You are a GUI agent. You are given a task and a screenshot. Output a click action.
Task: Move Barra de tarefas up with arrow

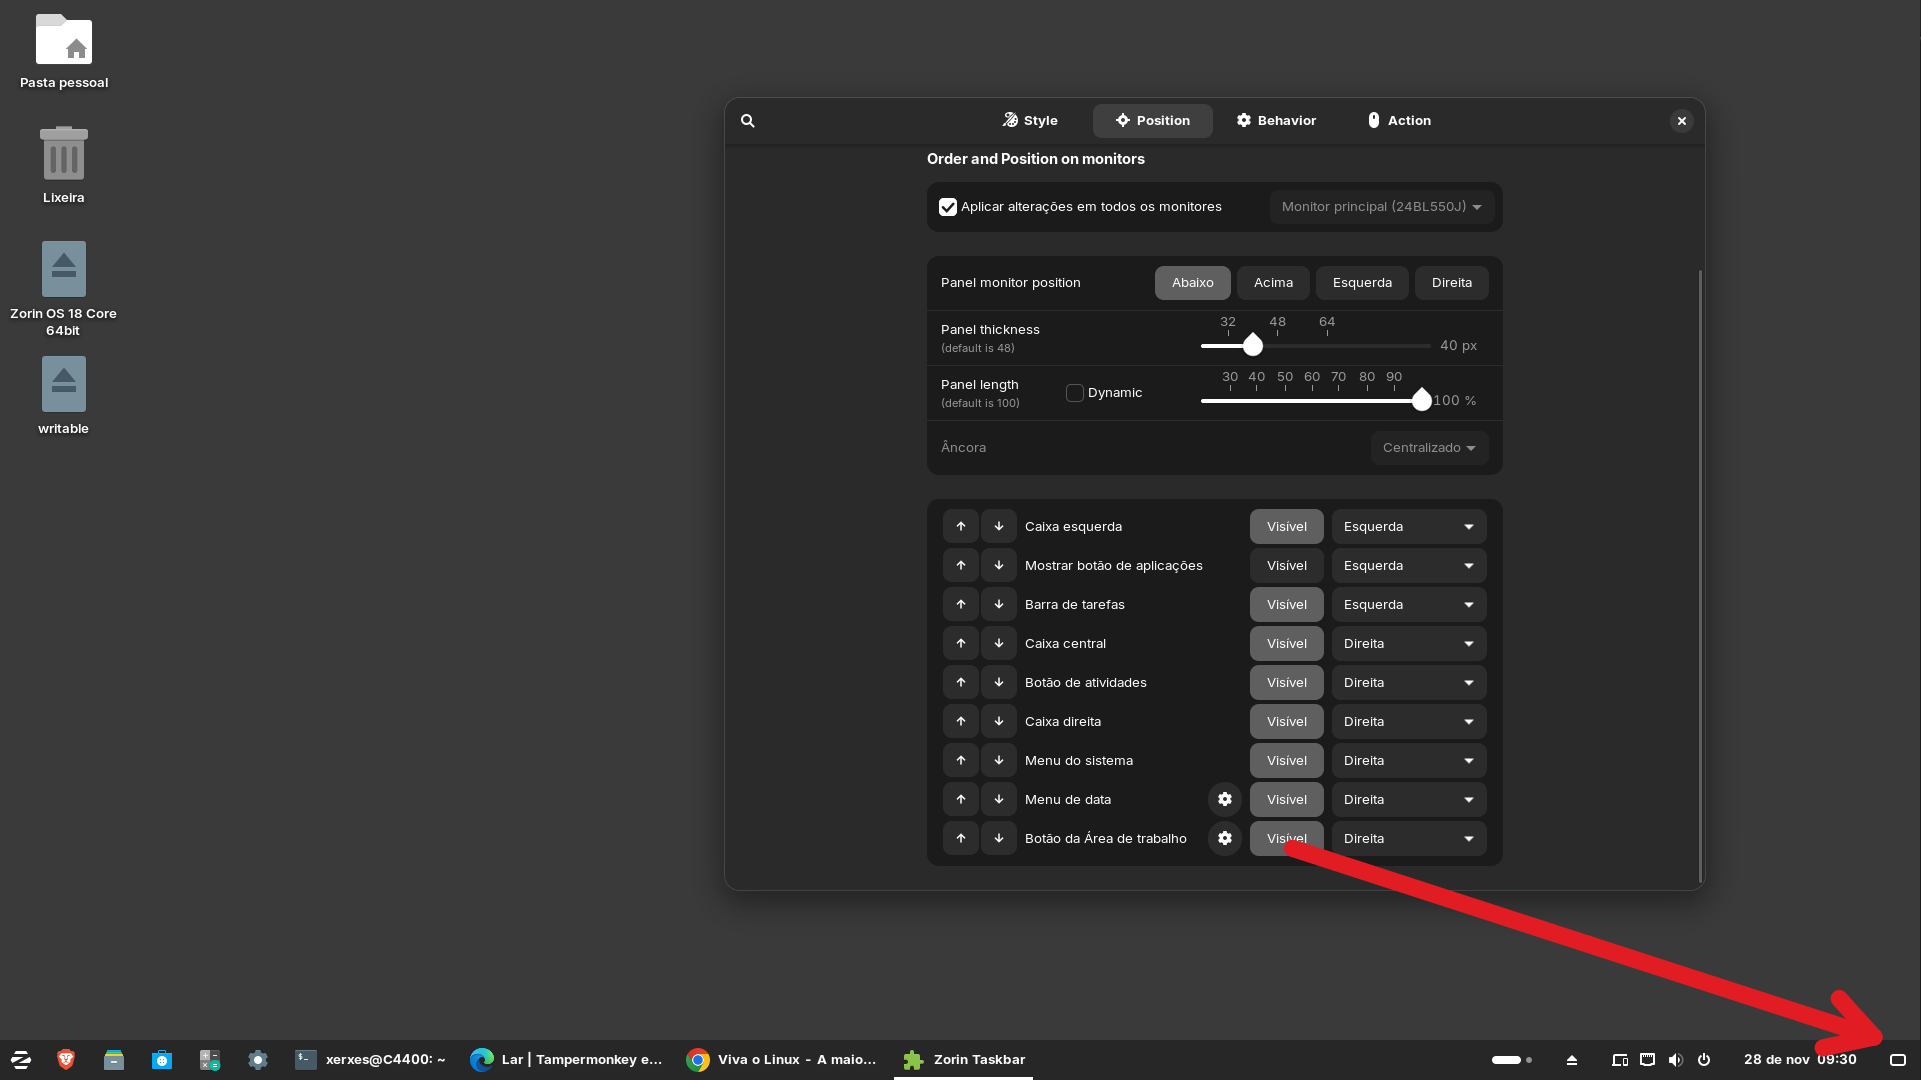[960, 605]
